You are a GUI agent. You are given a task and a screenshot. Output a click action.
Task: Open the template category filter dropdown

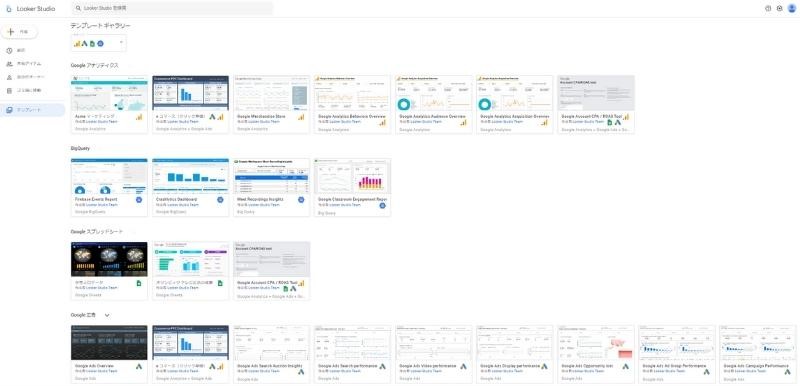pyautogui.click(x=98, y=43)
